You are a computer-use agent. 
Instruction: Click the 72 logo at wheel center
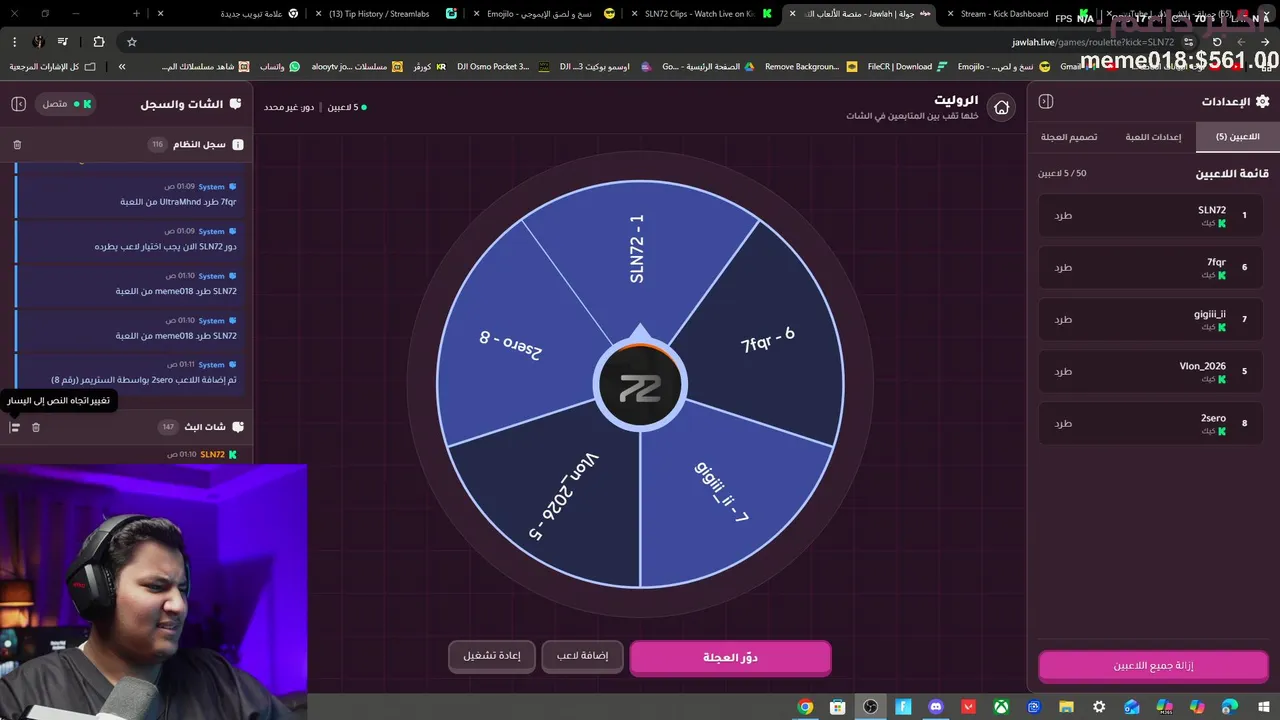(x=639, y=388)
